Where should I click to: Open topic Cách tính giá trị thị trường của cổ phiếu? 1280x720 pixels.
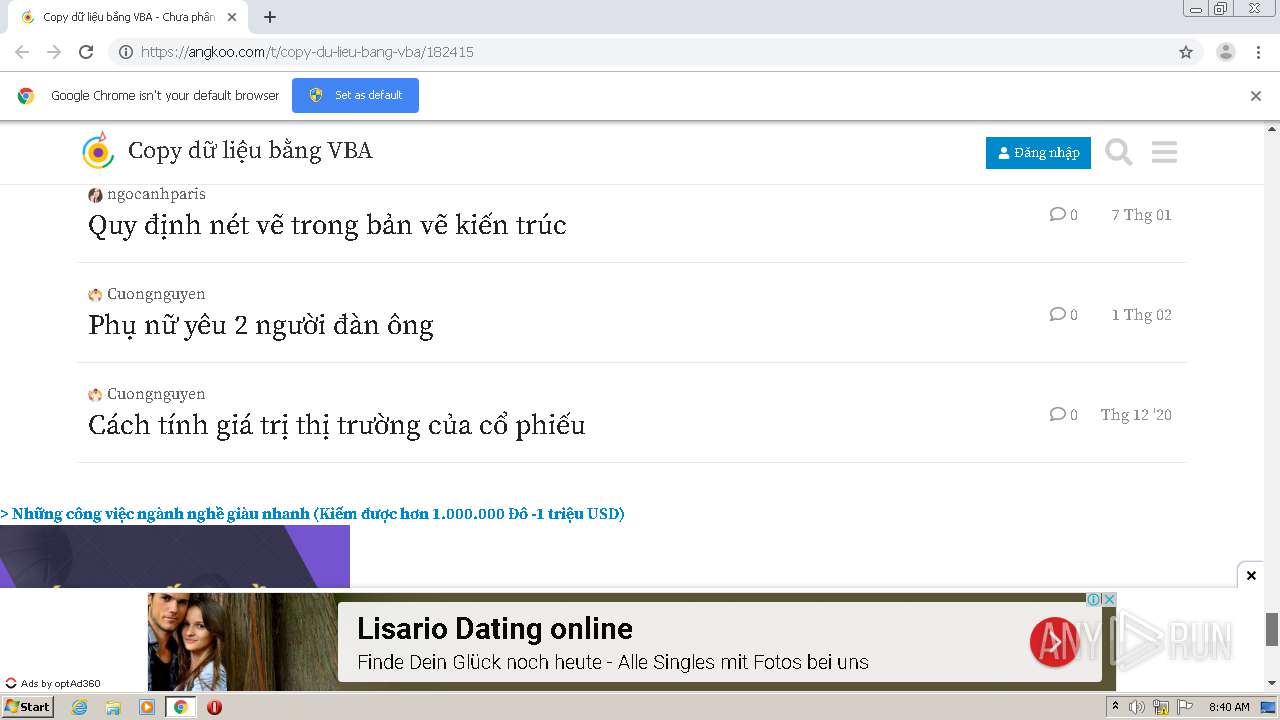(337, 425)
